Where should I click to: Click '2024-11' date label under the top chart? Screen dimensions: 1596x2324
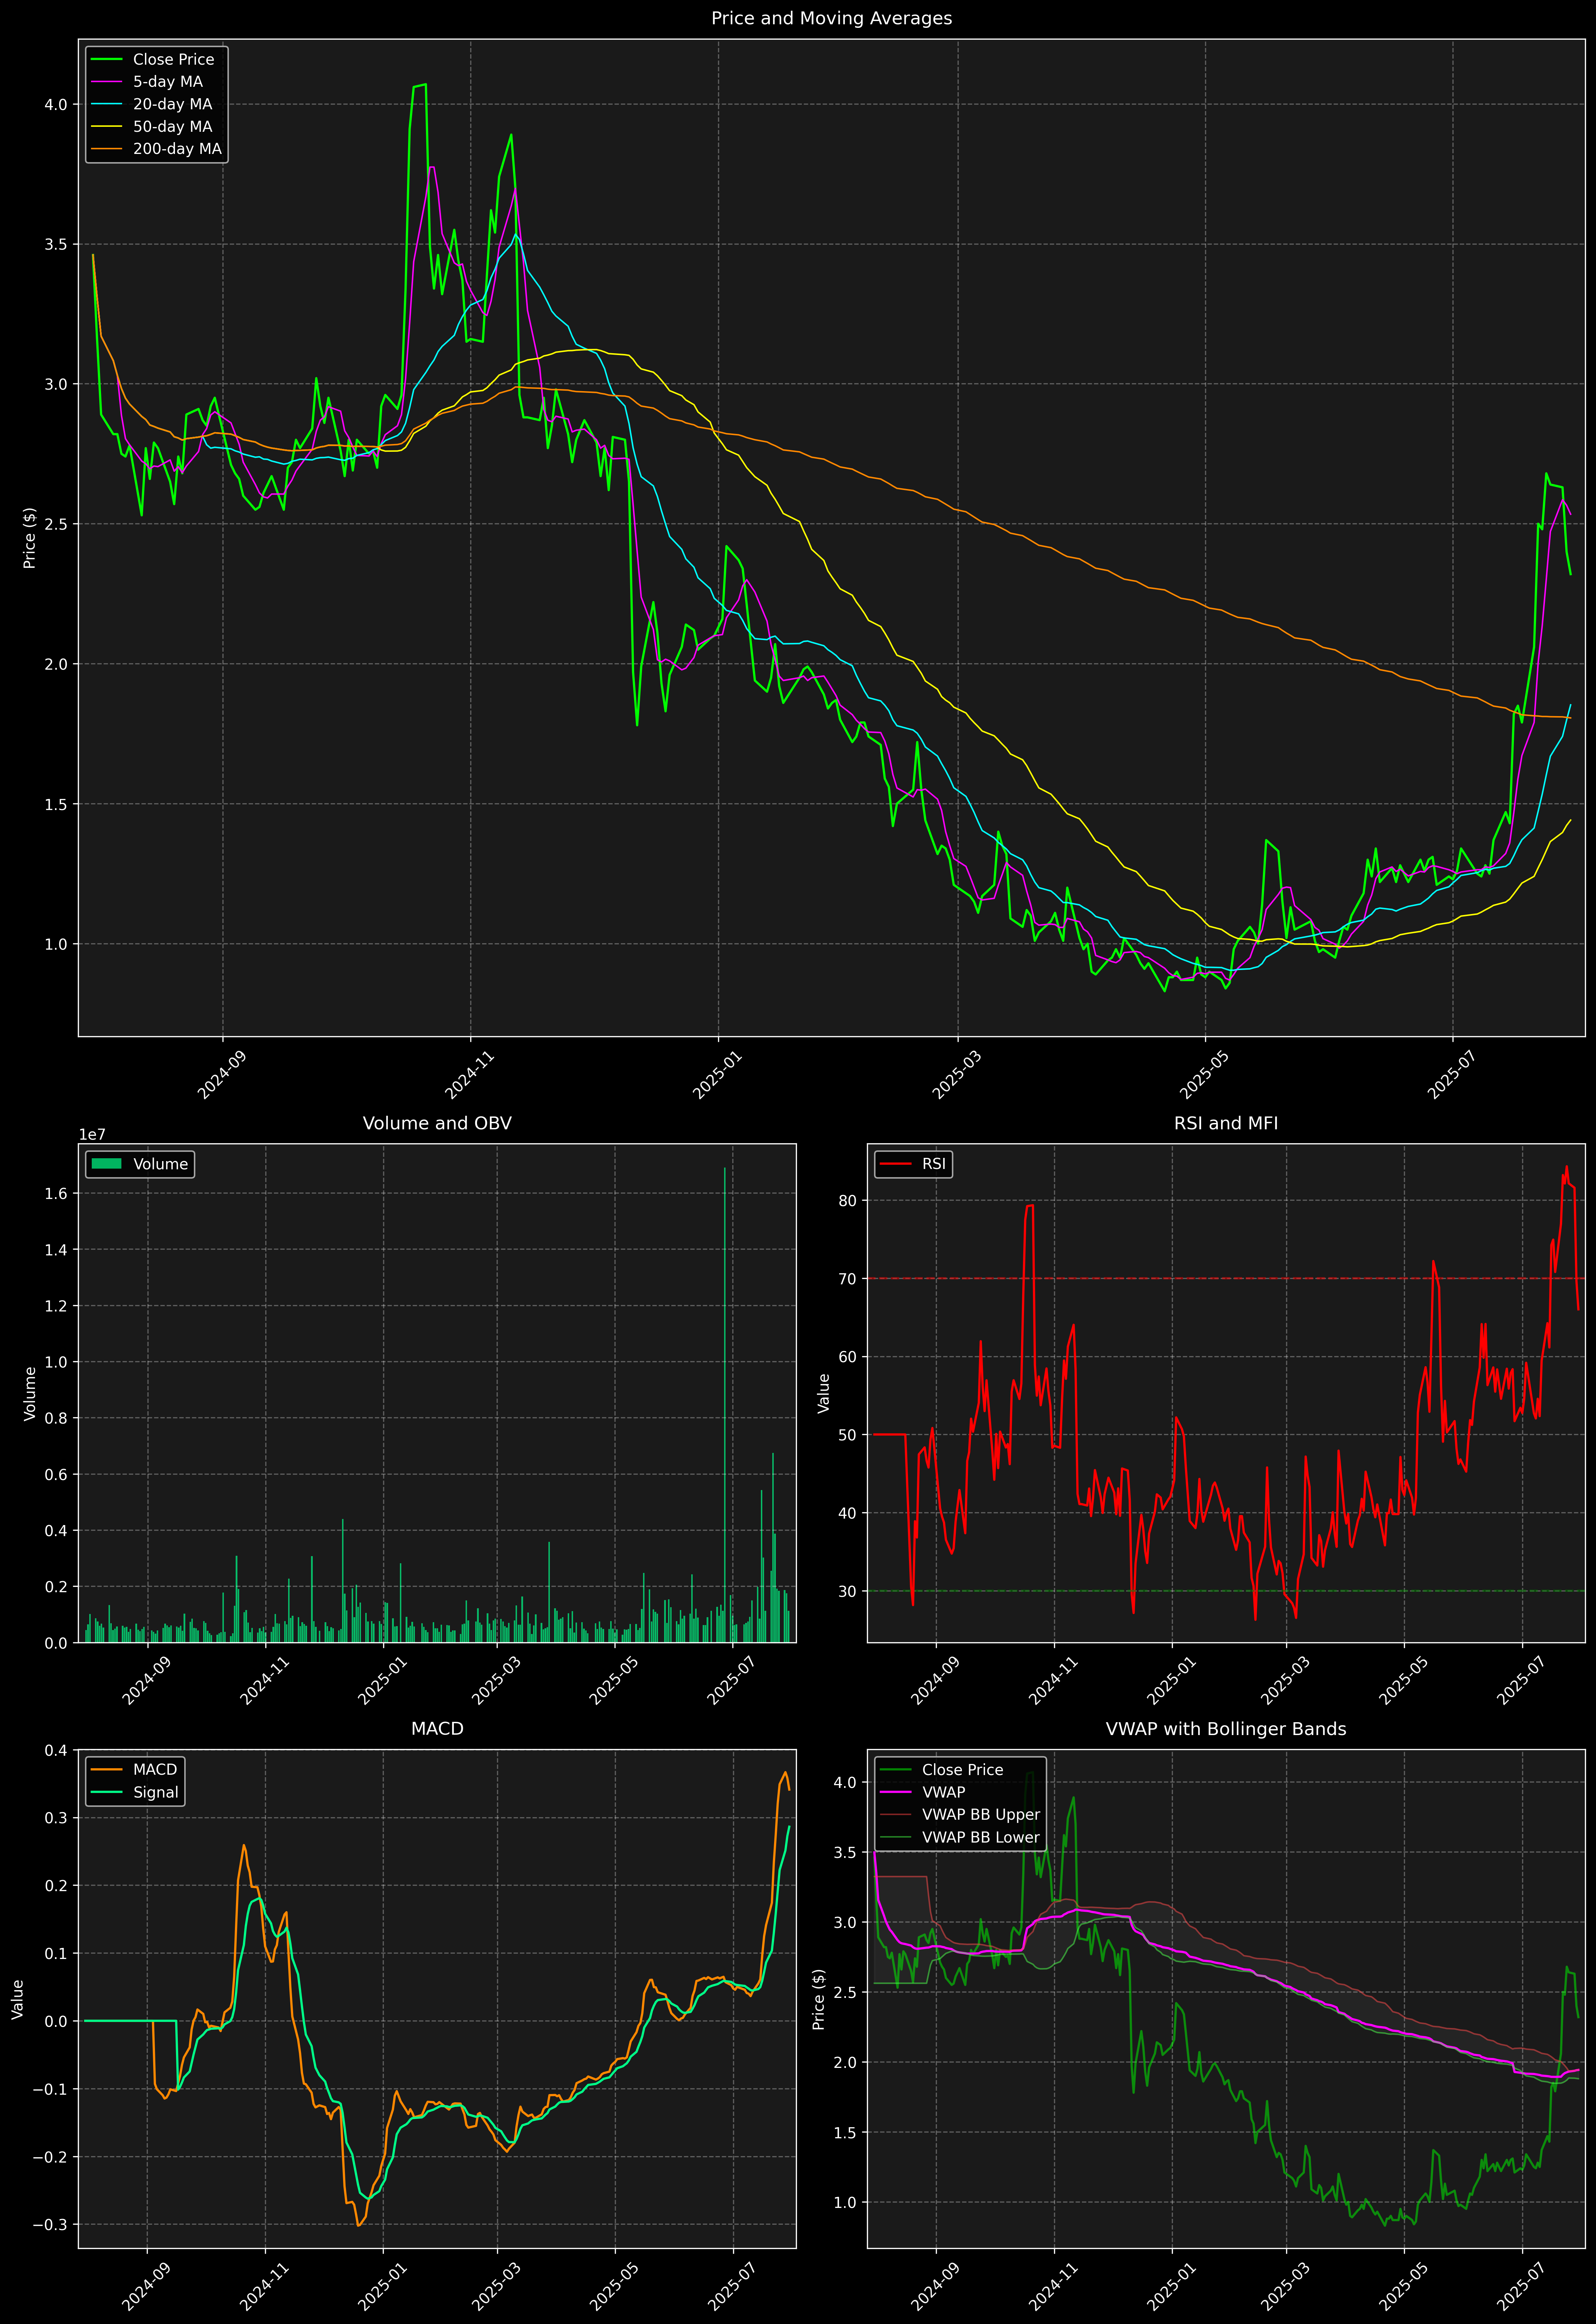pos(469,1075)
